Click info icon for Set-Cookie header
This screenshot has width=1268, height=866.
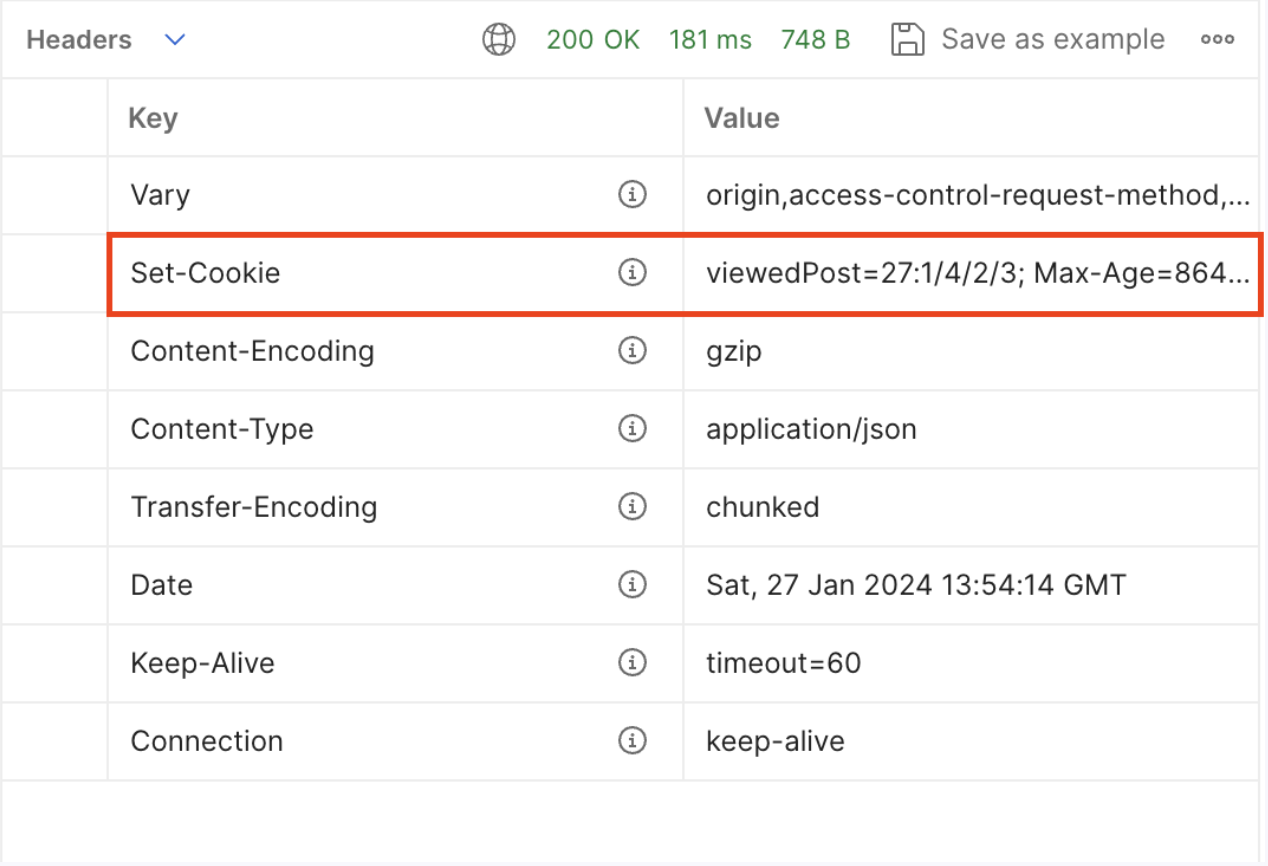point(632,273)
